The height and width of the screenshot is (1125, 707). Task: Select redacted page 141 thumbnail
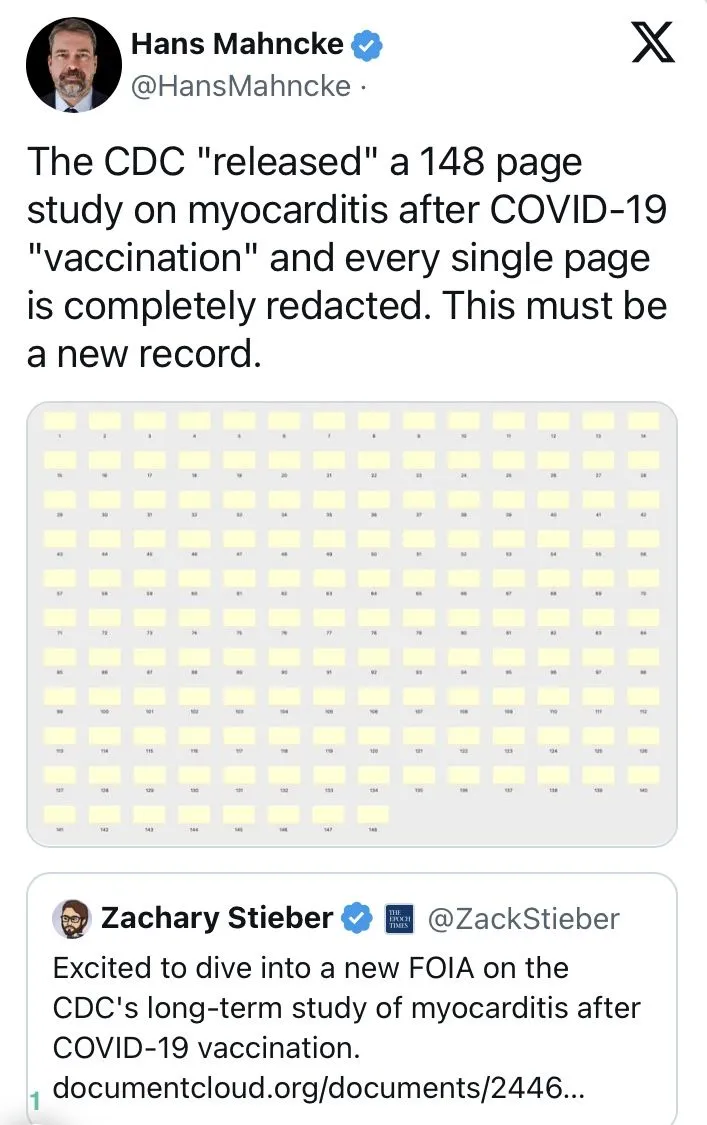point(60,815)
